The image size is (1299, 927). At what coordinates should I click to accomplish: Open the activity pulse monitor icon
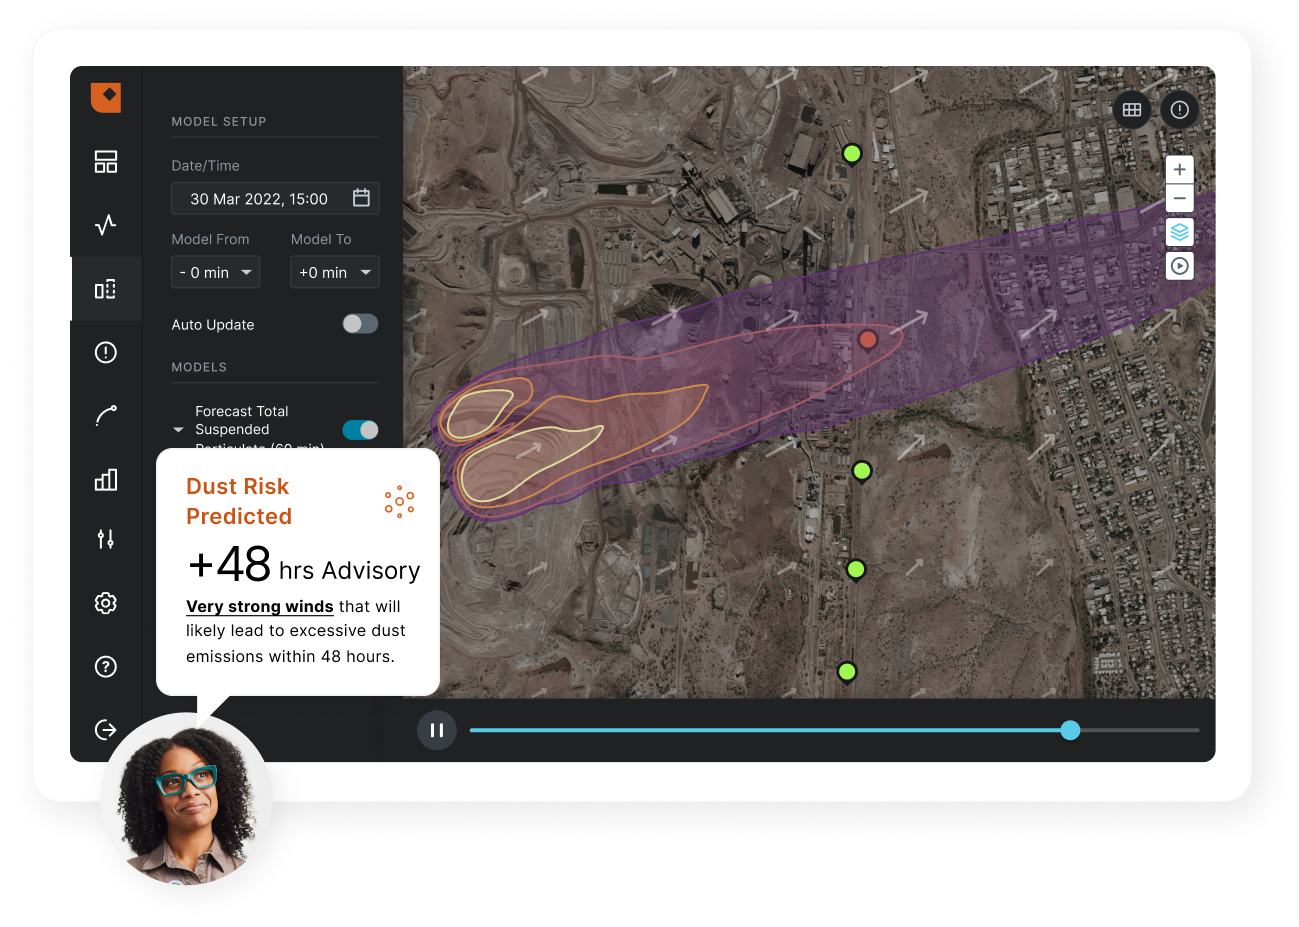[x=106, y=225]
